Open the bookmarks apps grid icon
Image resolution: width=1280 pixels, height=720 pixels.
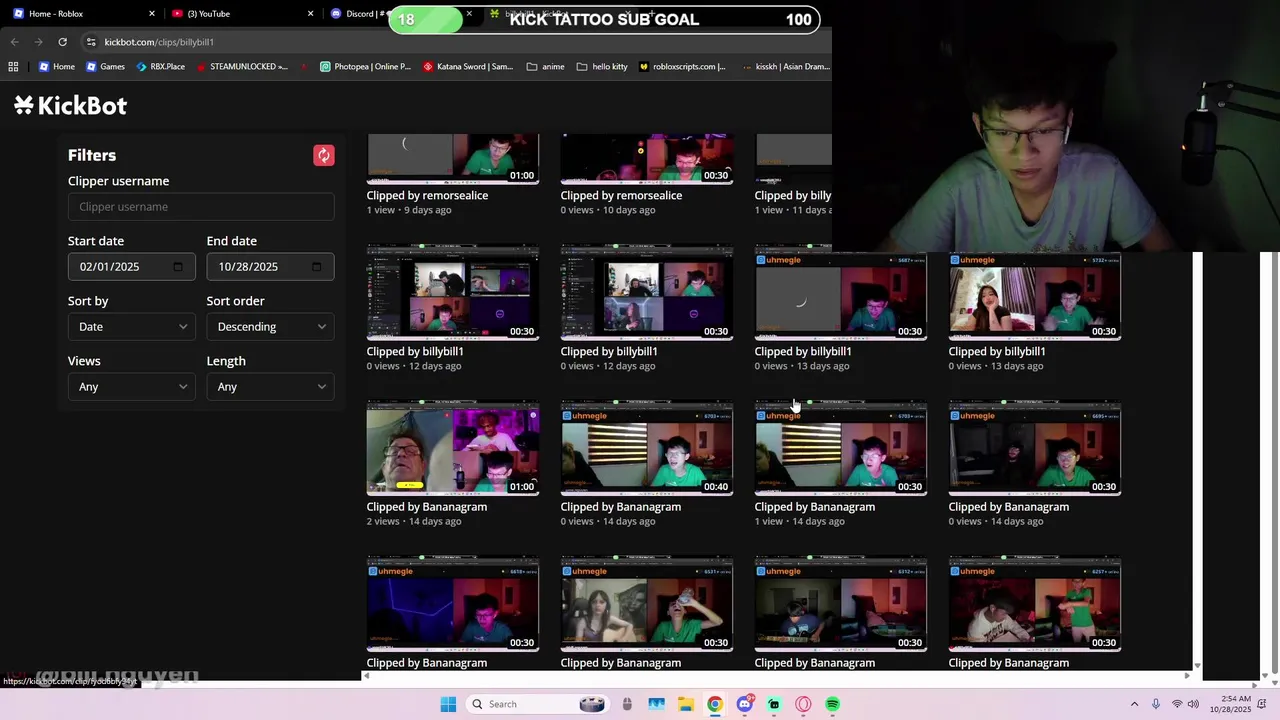(13, 67)
